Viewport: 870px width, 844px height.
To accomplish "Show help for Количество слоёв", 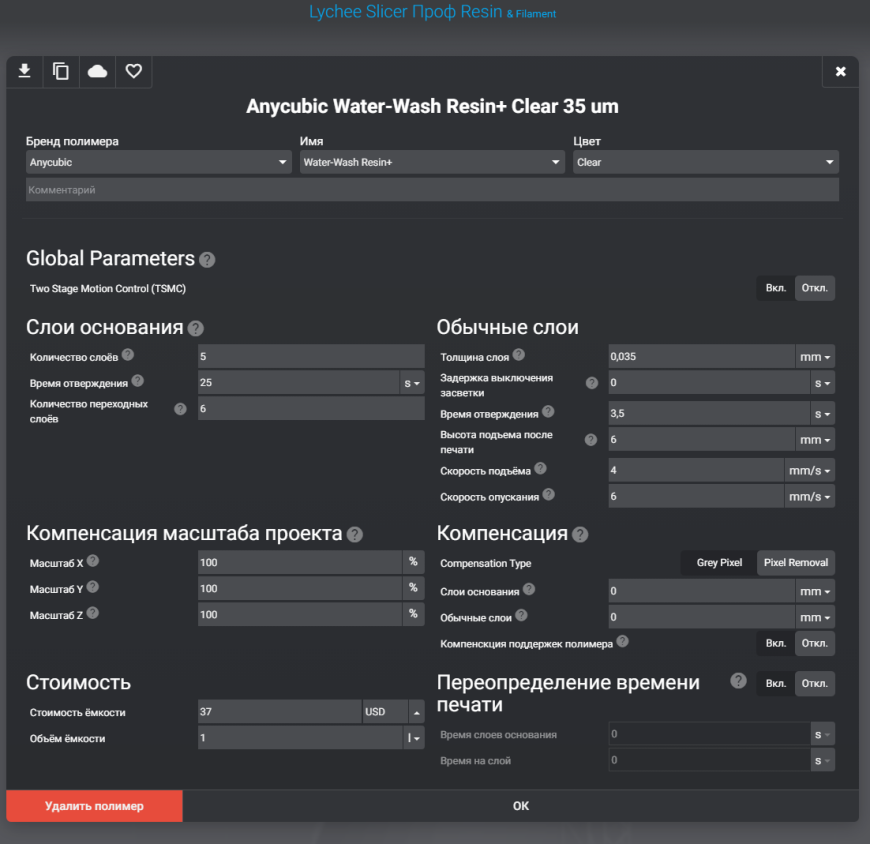I will 128,355.
